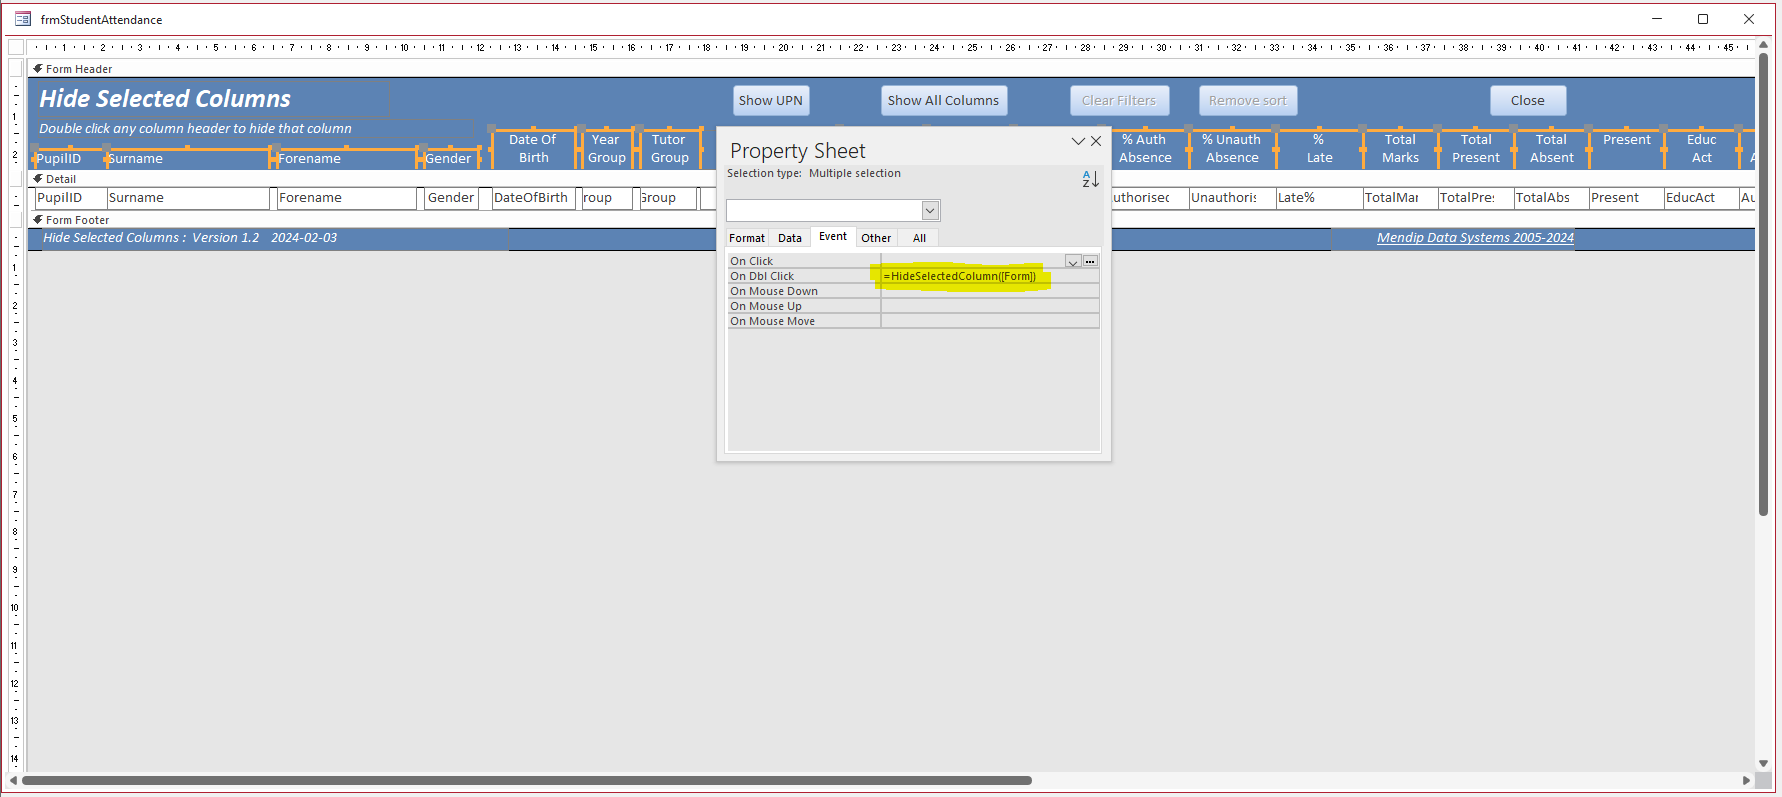This screenshot has height=797, width=1782.
Task: Select the Total Marks header label
Action: [1400, 148]
